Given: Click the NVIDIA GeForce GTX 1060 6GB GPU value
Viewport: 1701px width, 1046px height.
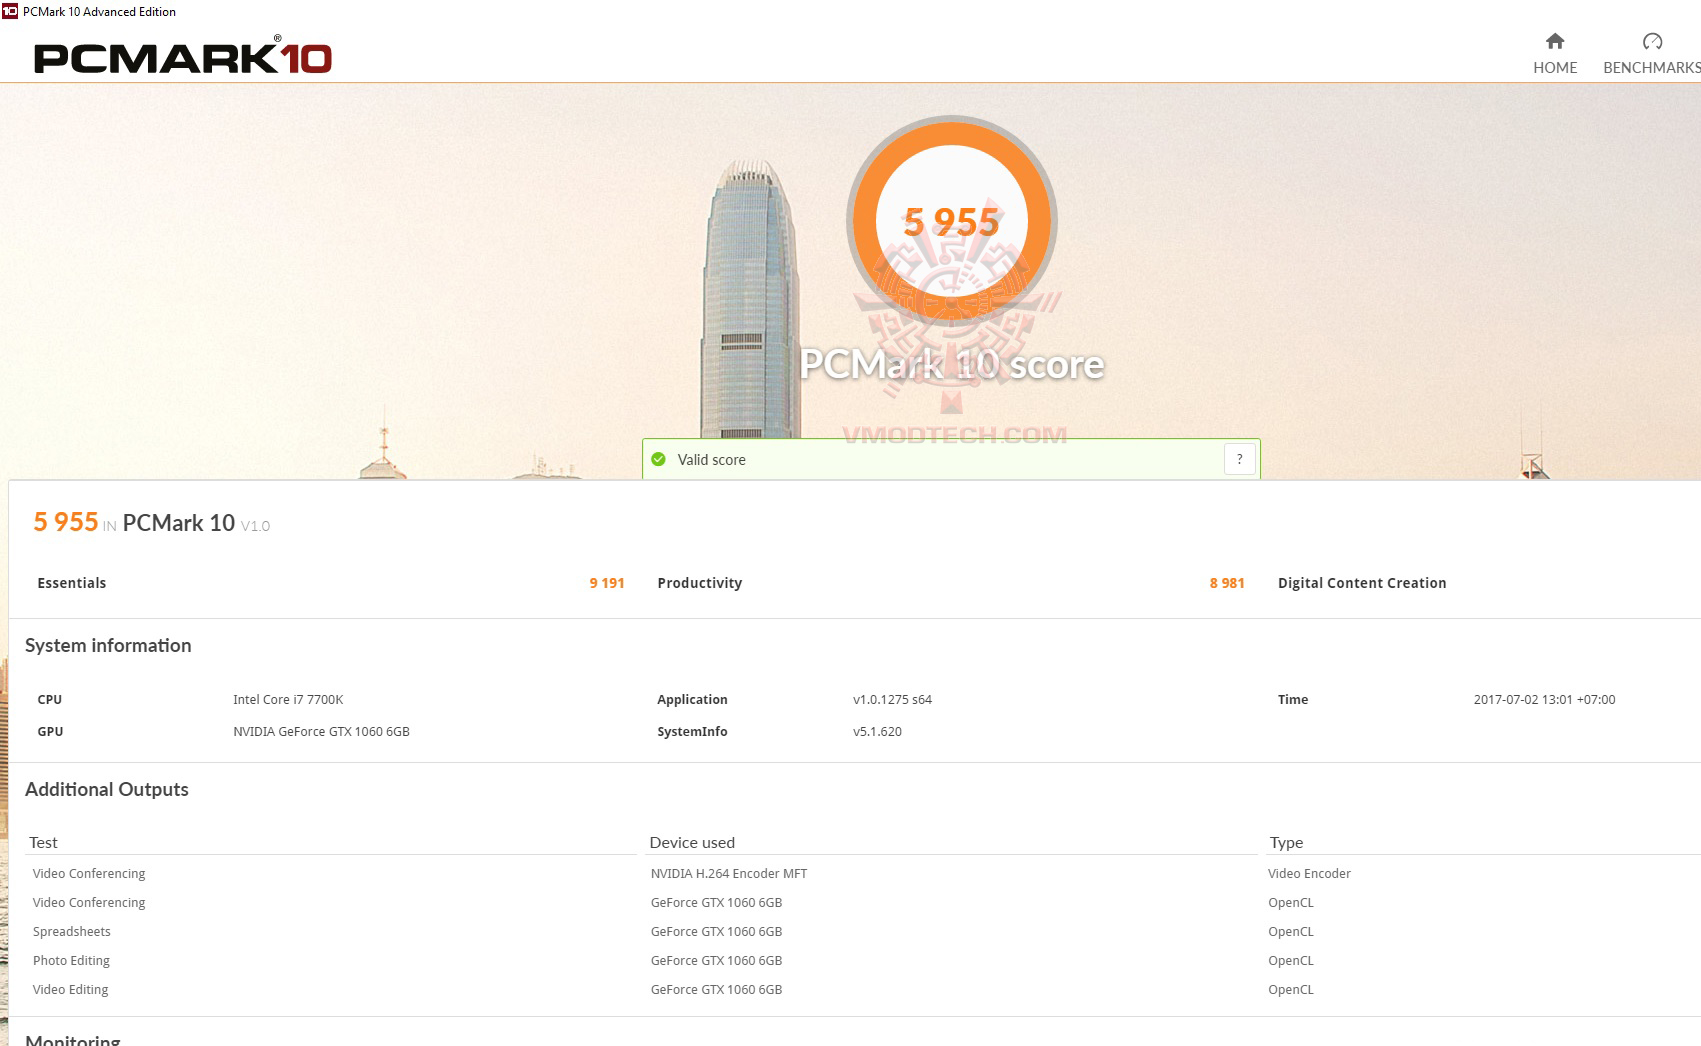Looking at the screenshot, I should point(321,732).
